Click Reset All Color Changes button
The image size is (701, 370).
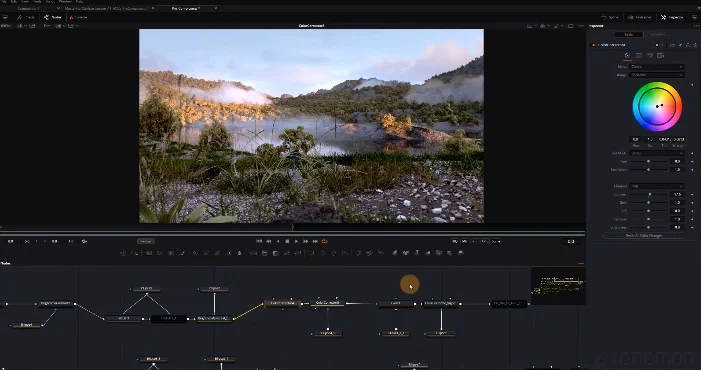tap(643, 235)
